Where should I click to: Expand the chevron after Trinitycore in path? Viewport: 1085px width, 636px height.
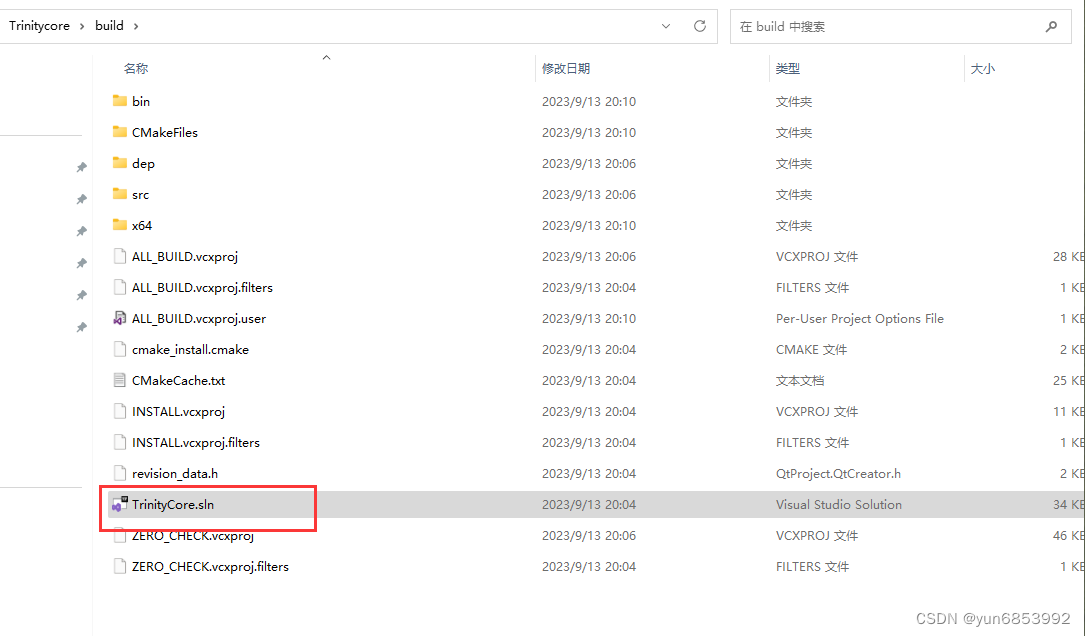[82, 26]
